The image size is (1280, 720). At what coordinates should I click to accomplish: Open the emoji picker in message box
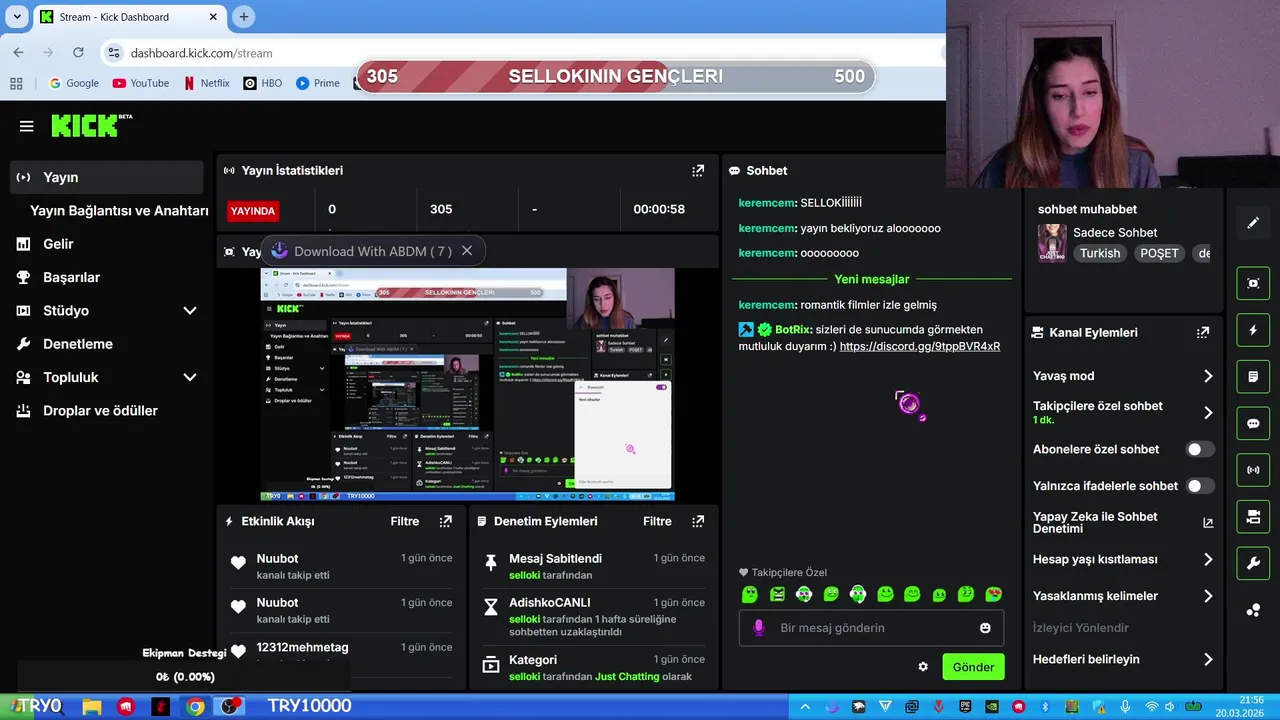coord(985,628)
